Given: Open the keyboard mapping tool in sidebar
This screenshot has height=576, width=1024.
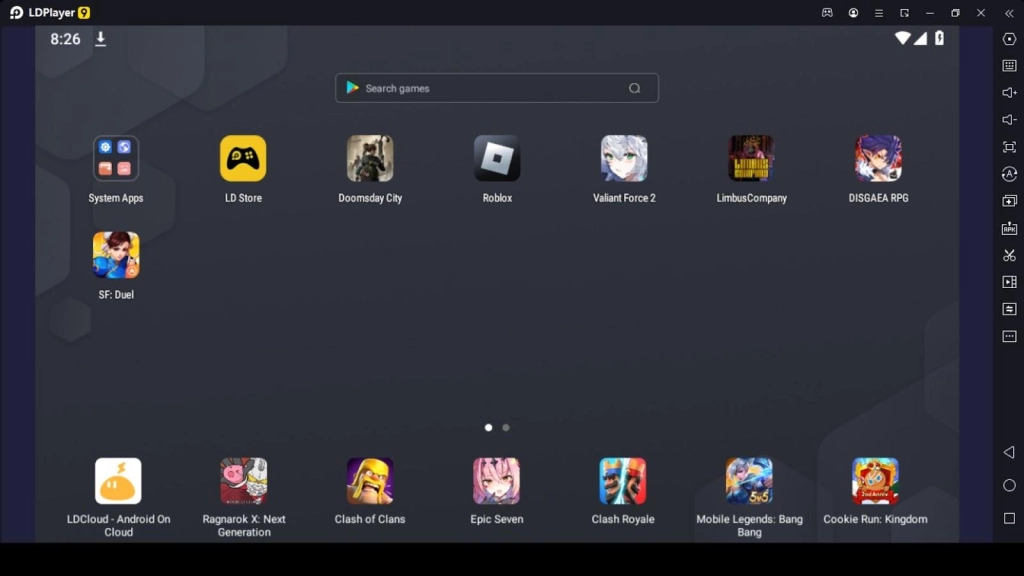Looking at the screenshot, I should (x=1009, y=66).
